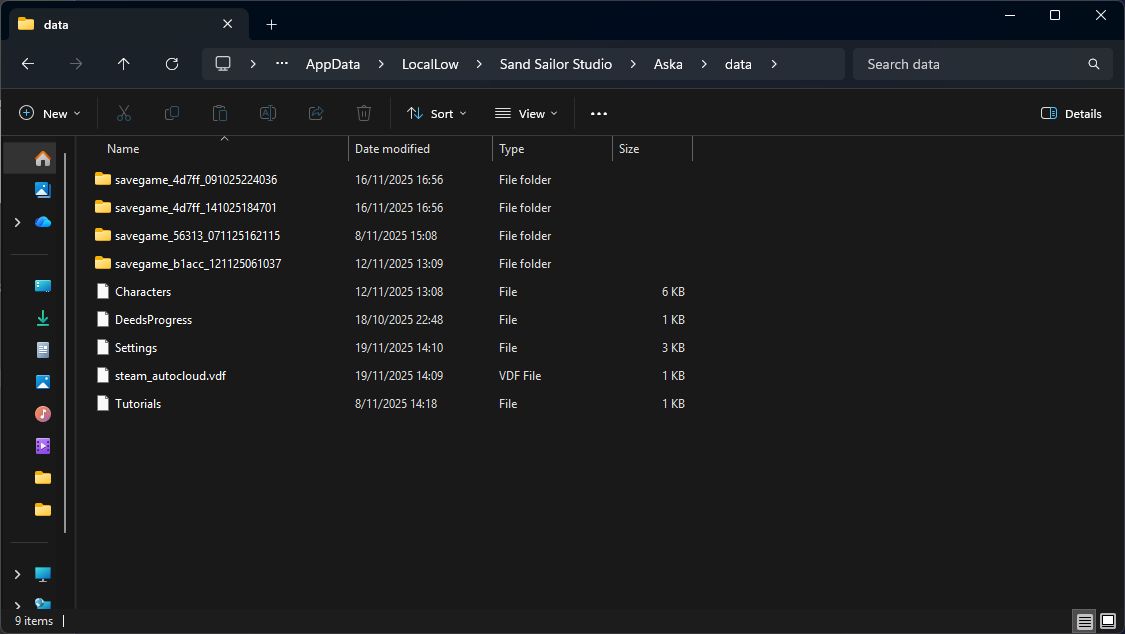1125x634 pixels.
Task: Switch to large thumbnails view in status bar
Action: pos(1107,621)
